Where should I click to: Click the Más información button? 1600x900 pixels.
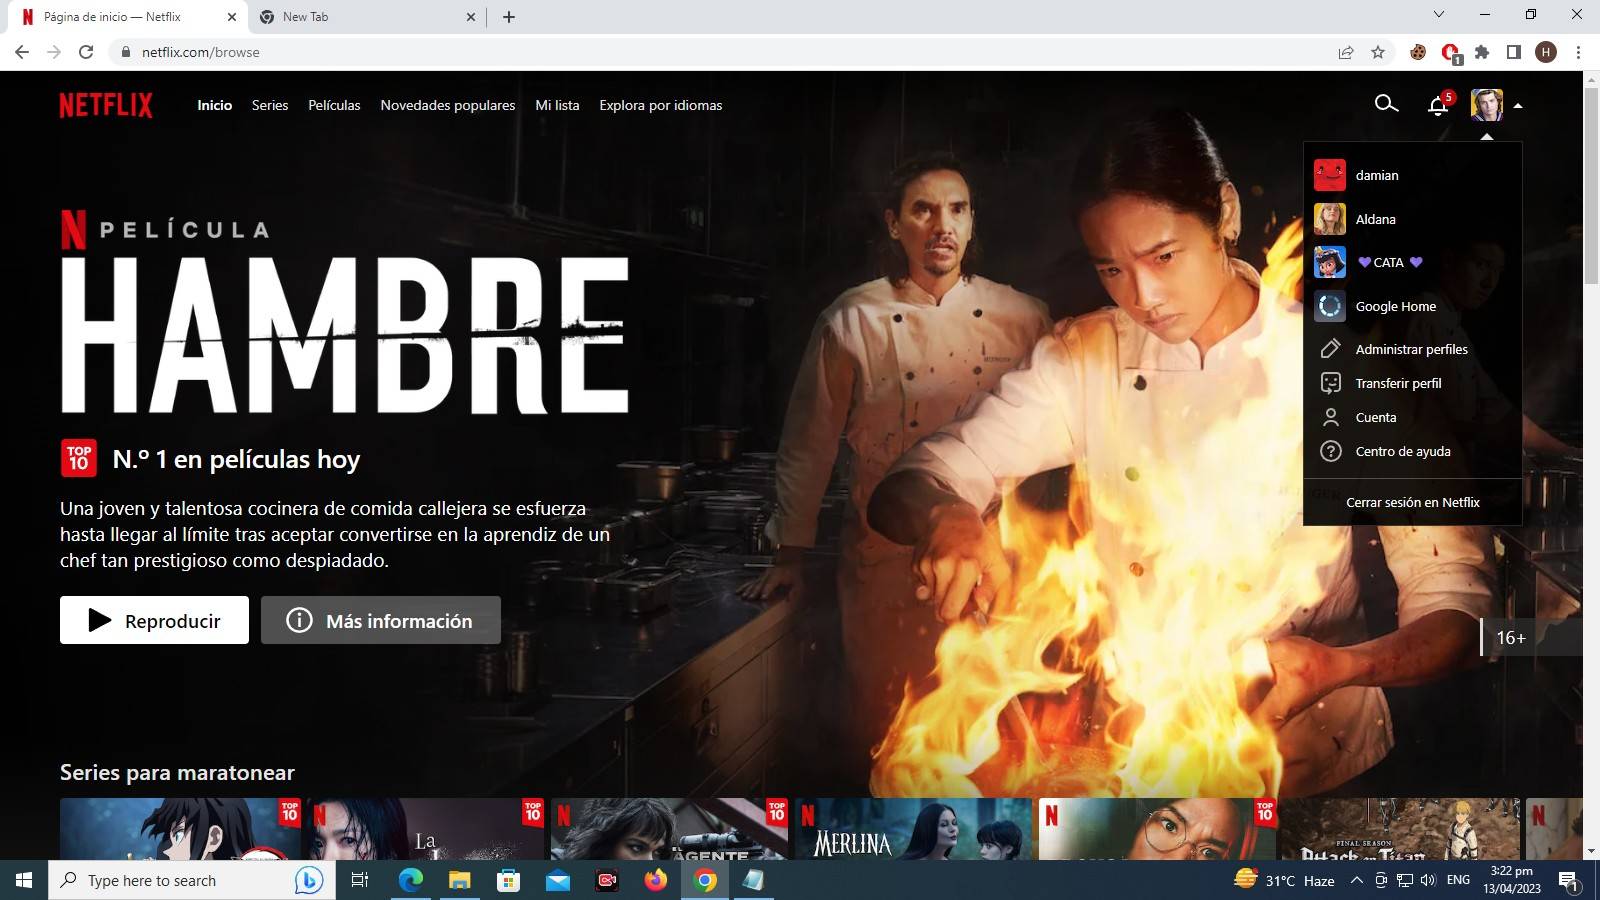coord(381,620)
